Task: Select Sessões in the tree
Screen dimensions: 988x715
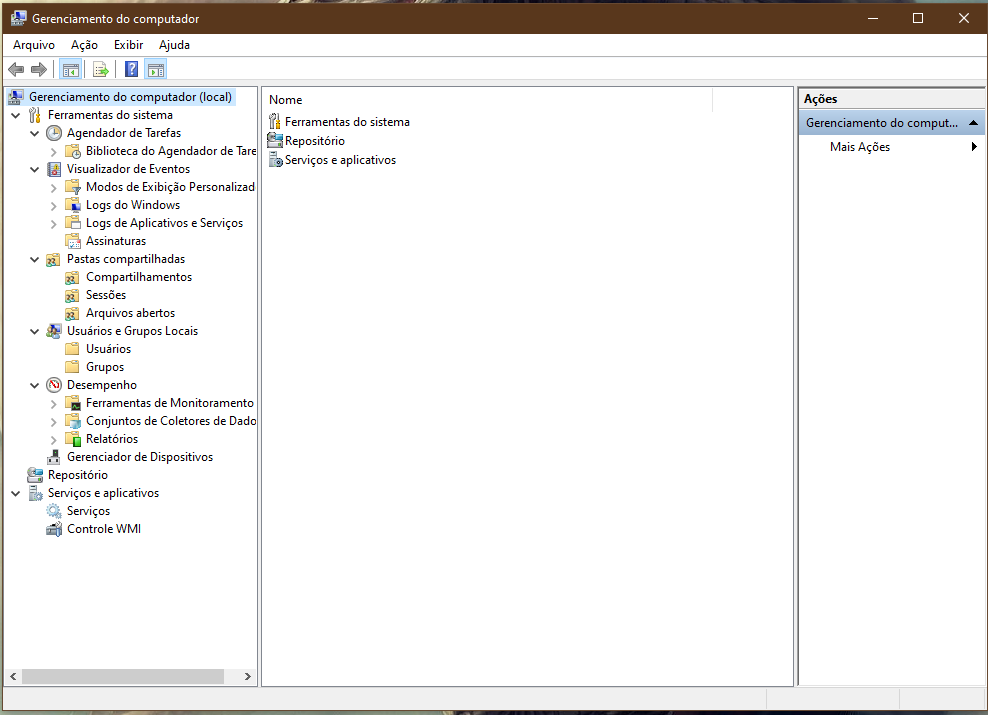Action: [106, 295]
